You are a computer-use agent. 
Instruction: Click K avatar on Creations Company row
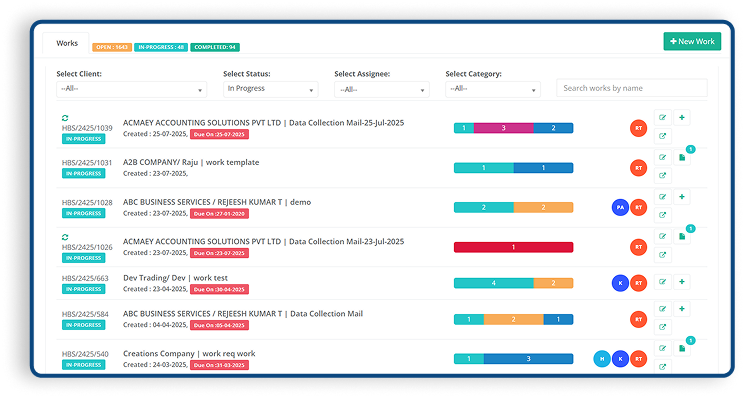[620, 359]
